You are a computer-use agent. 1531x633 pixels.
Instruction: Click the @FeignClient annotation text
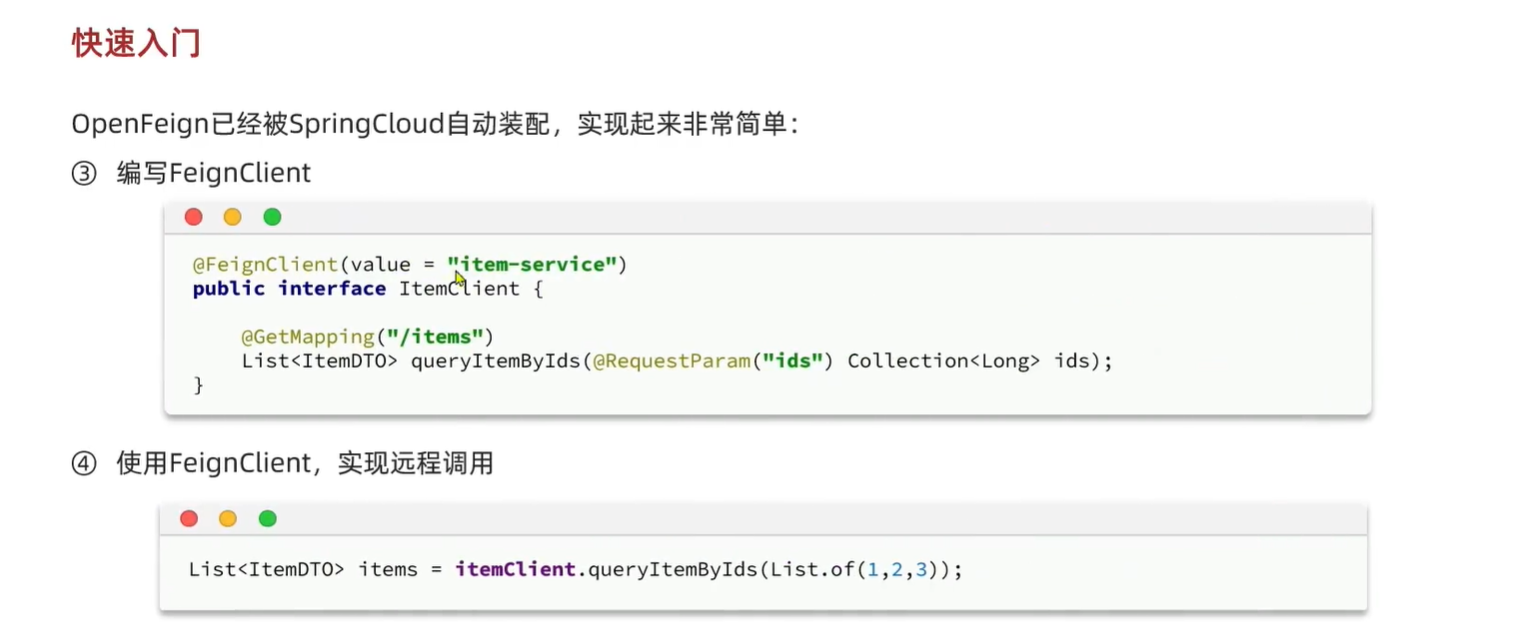tap(266, 264)
